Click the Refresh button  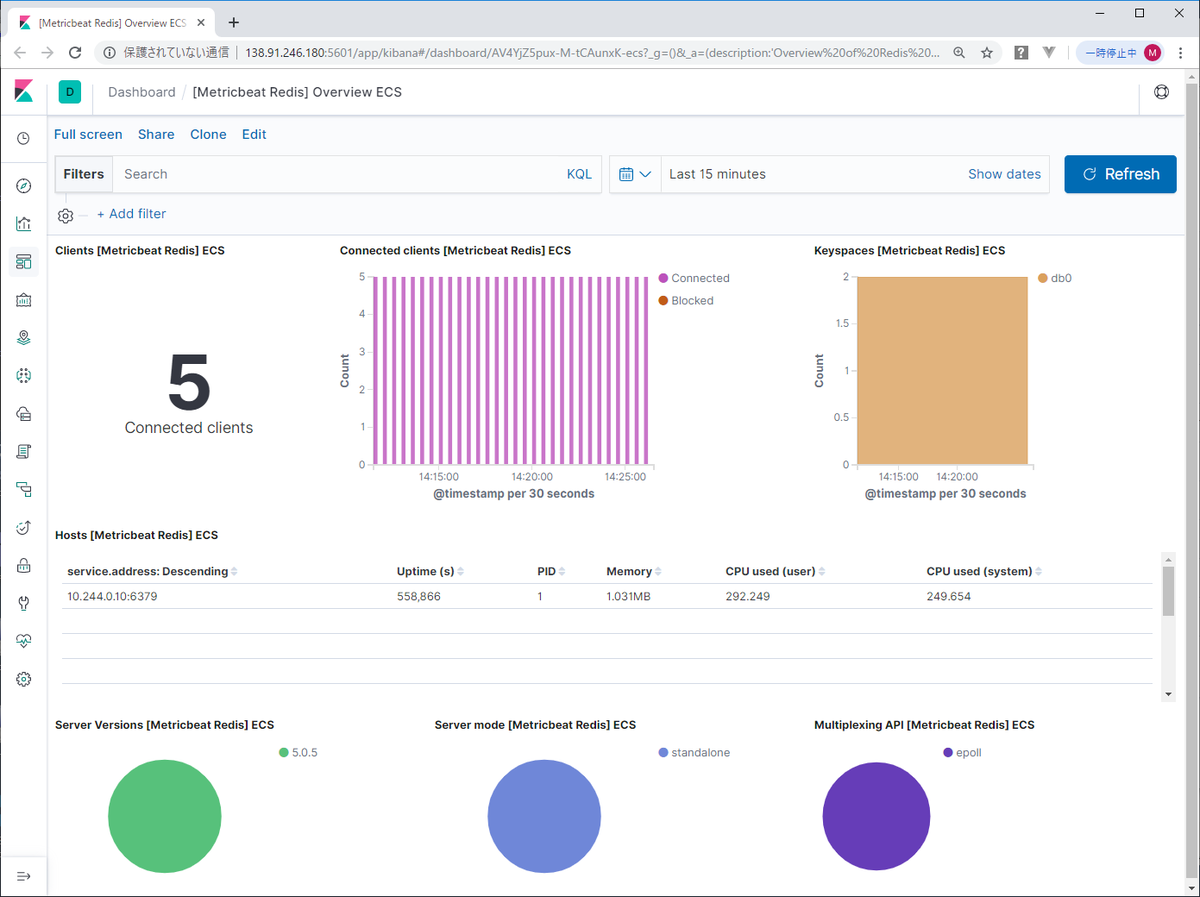(x=1120, y=174)
